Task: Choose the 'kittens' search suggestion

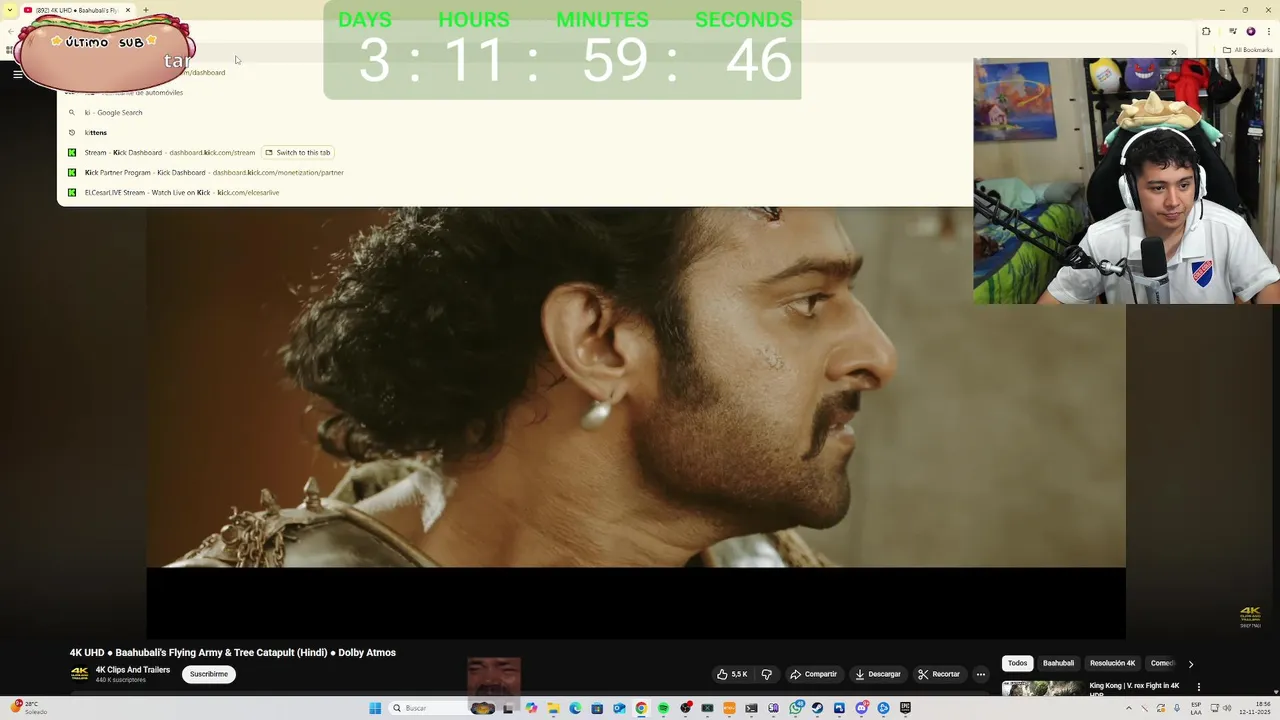Action: (x=515, y=132)
